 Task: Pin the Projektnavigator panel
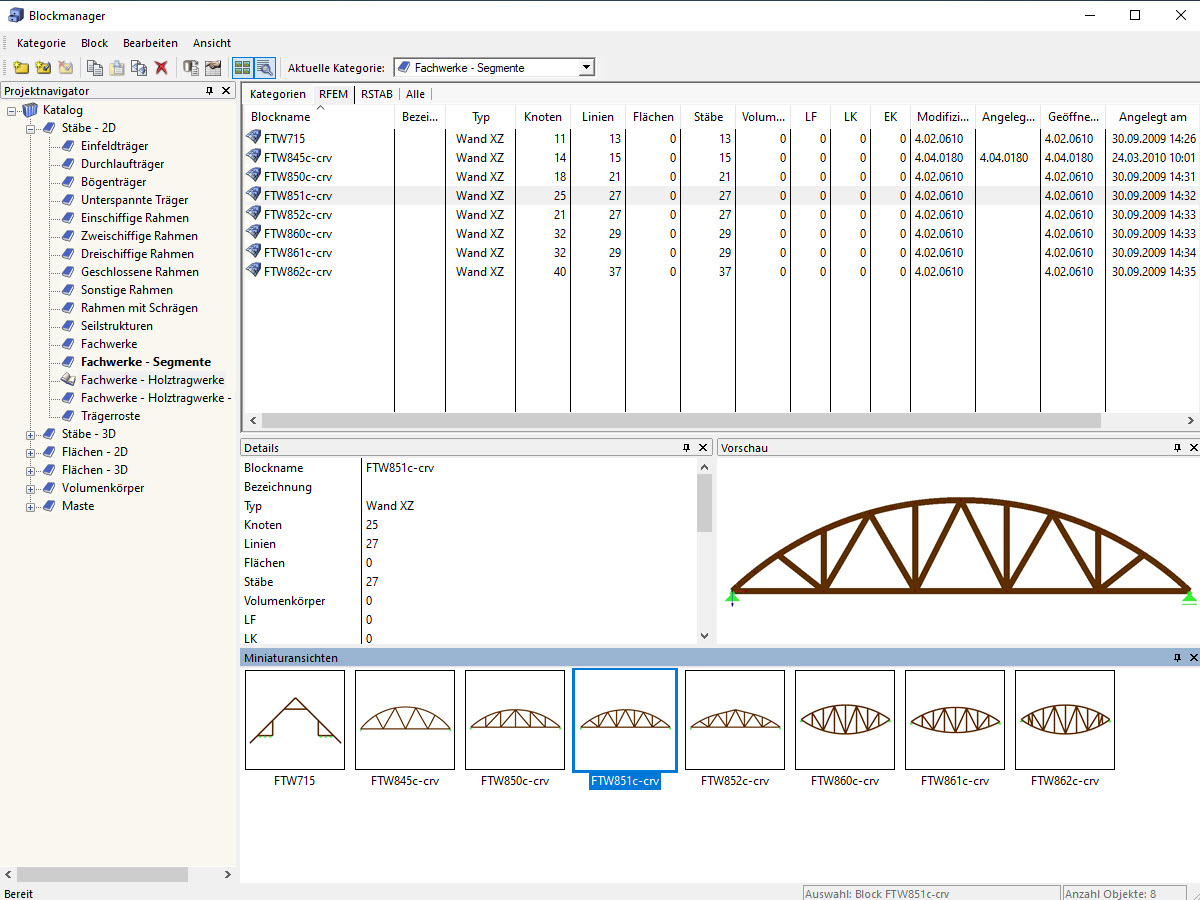(210, 91)
